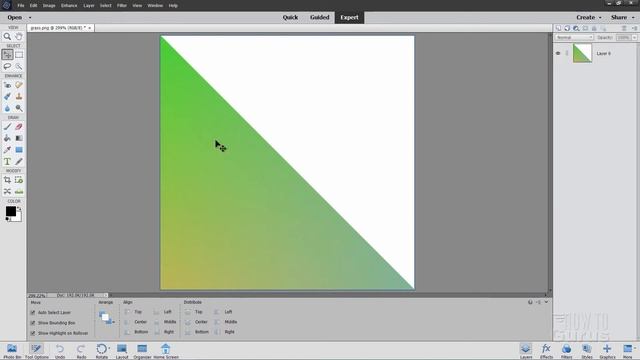Select the Crop tool
Screen dimensions: 640x360
coord(7,180)
